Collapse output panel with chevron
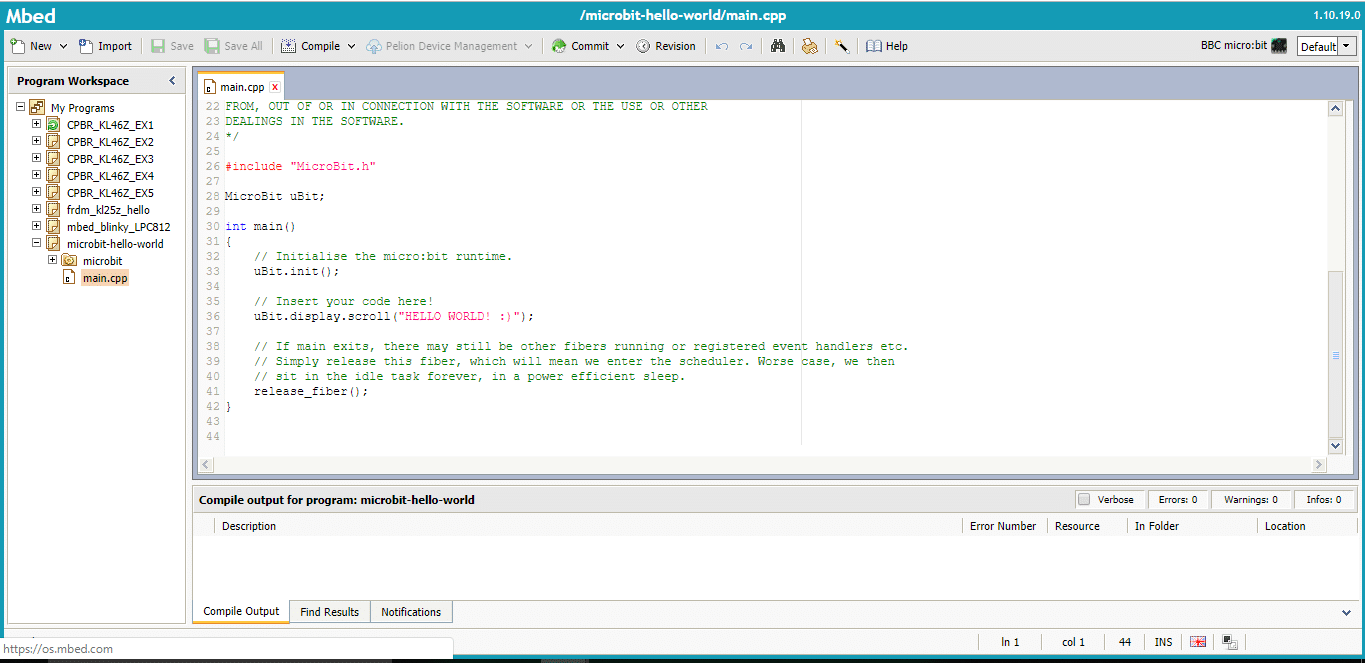This screenshot has height=663, width=1365. coord(1346,612)
